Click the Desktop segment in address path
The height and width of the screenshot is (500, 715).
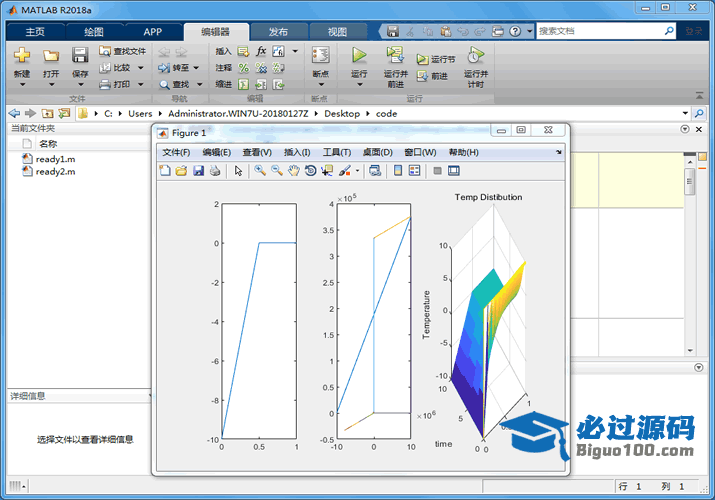pyautogui.click(x=342, y=113)
